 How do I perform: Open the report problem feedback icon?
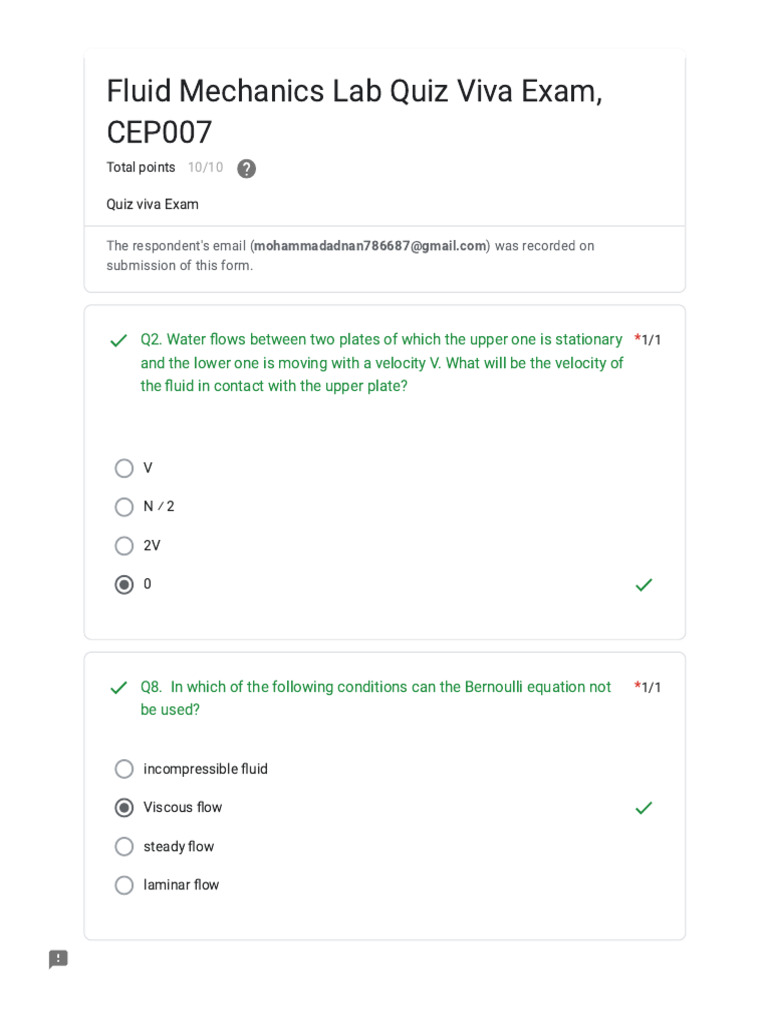[58, 959]
